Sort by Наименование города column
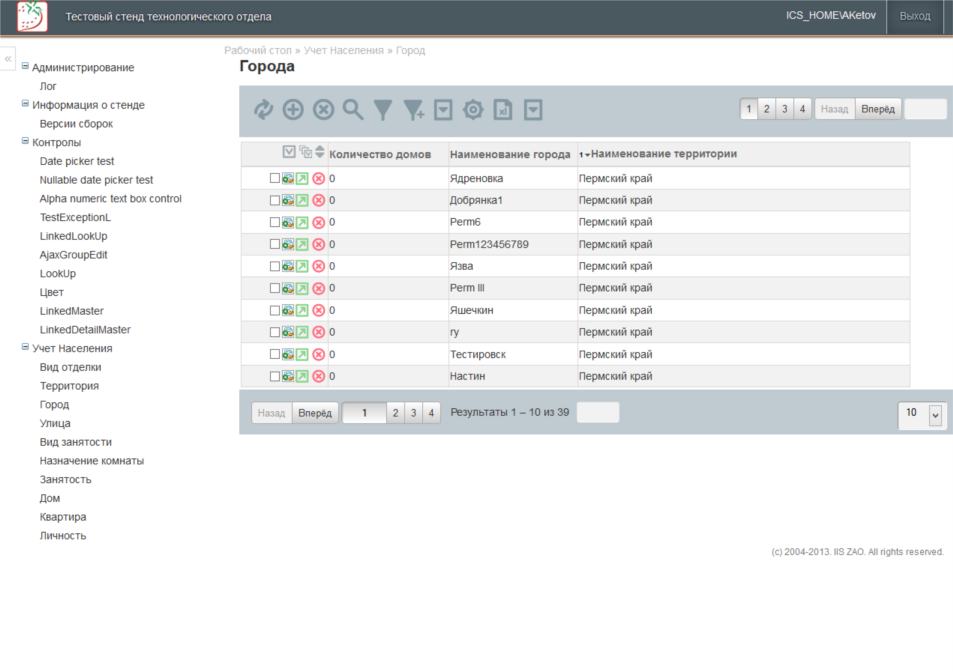Image resolution: width=953 pixels, height=672 pixels. (x=510, y=154)
